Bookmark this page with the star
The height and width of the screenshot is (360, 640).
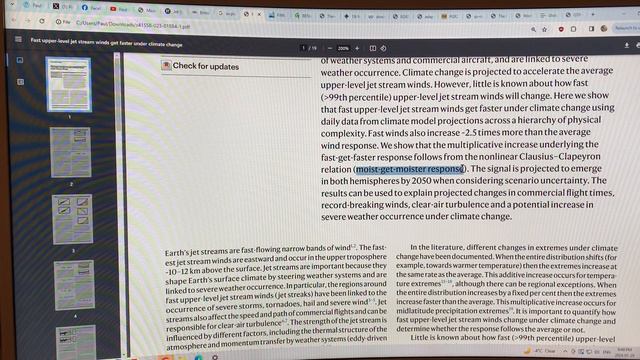click(544, 29)
